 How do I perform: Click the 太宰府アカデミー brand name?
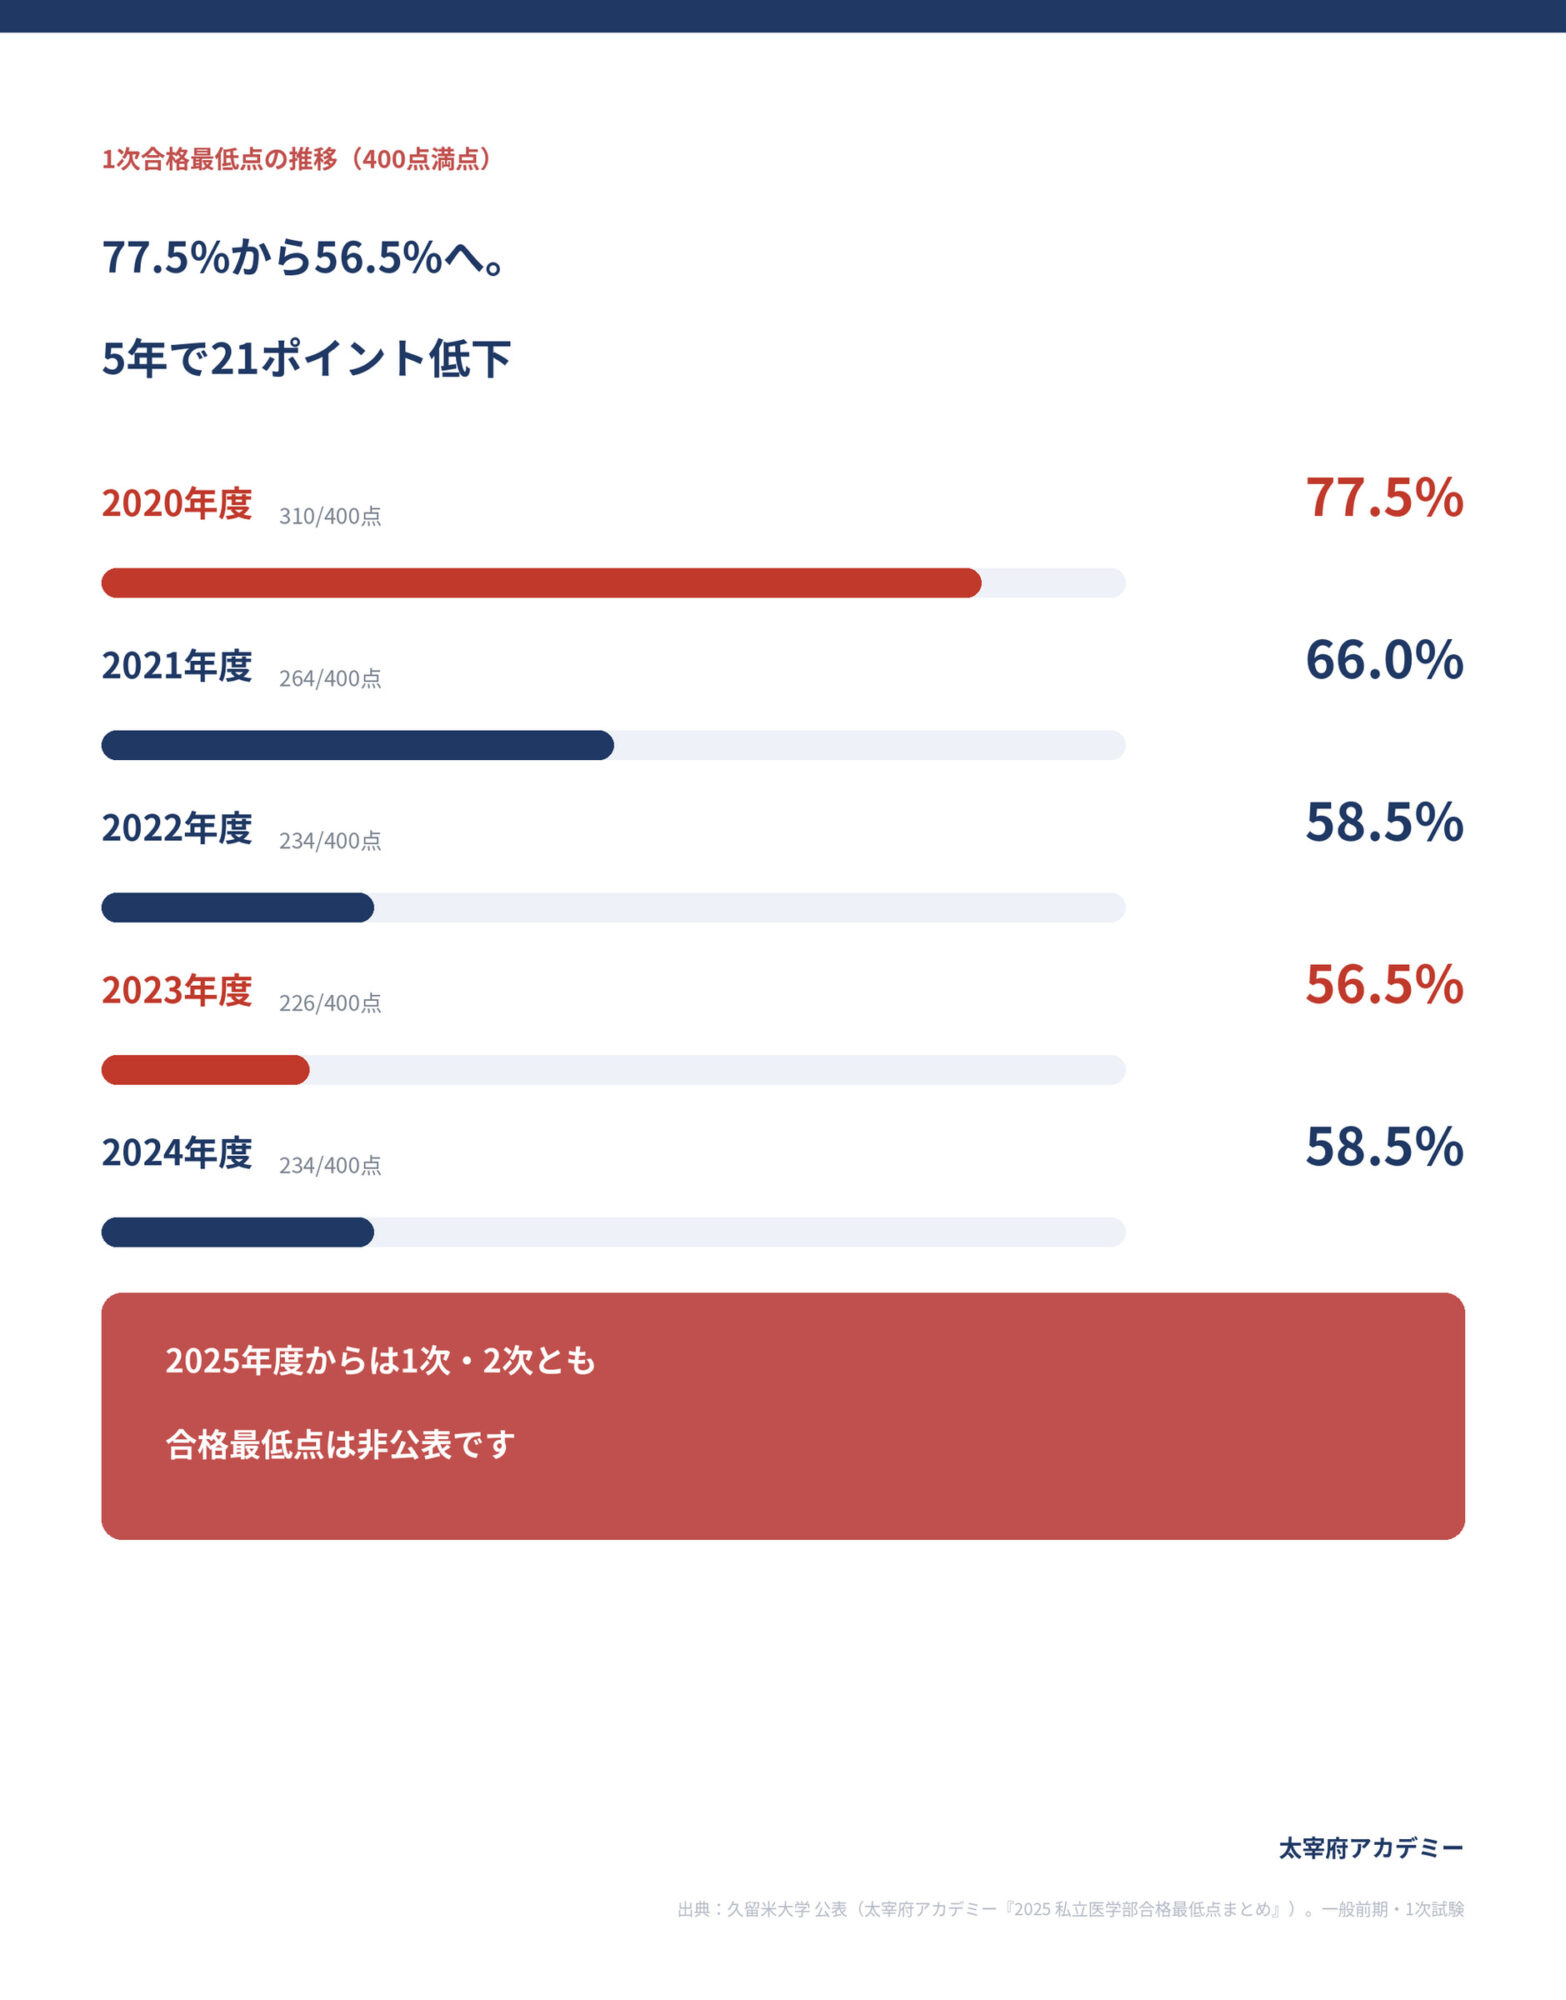[x=1371, y=1848]
